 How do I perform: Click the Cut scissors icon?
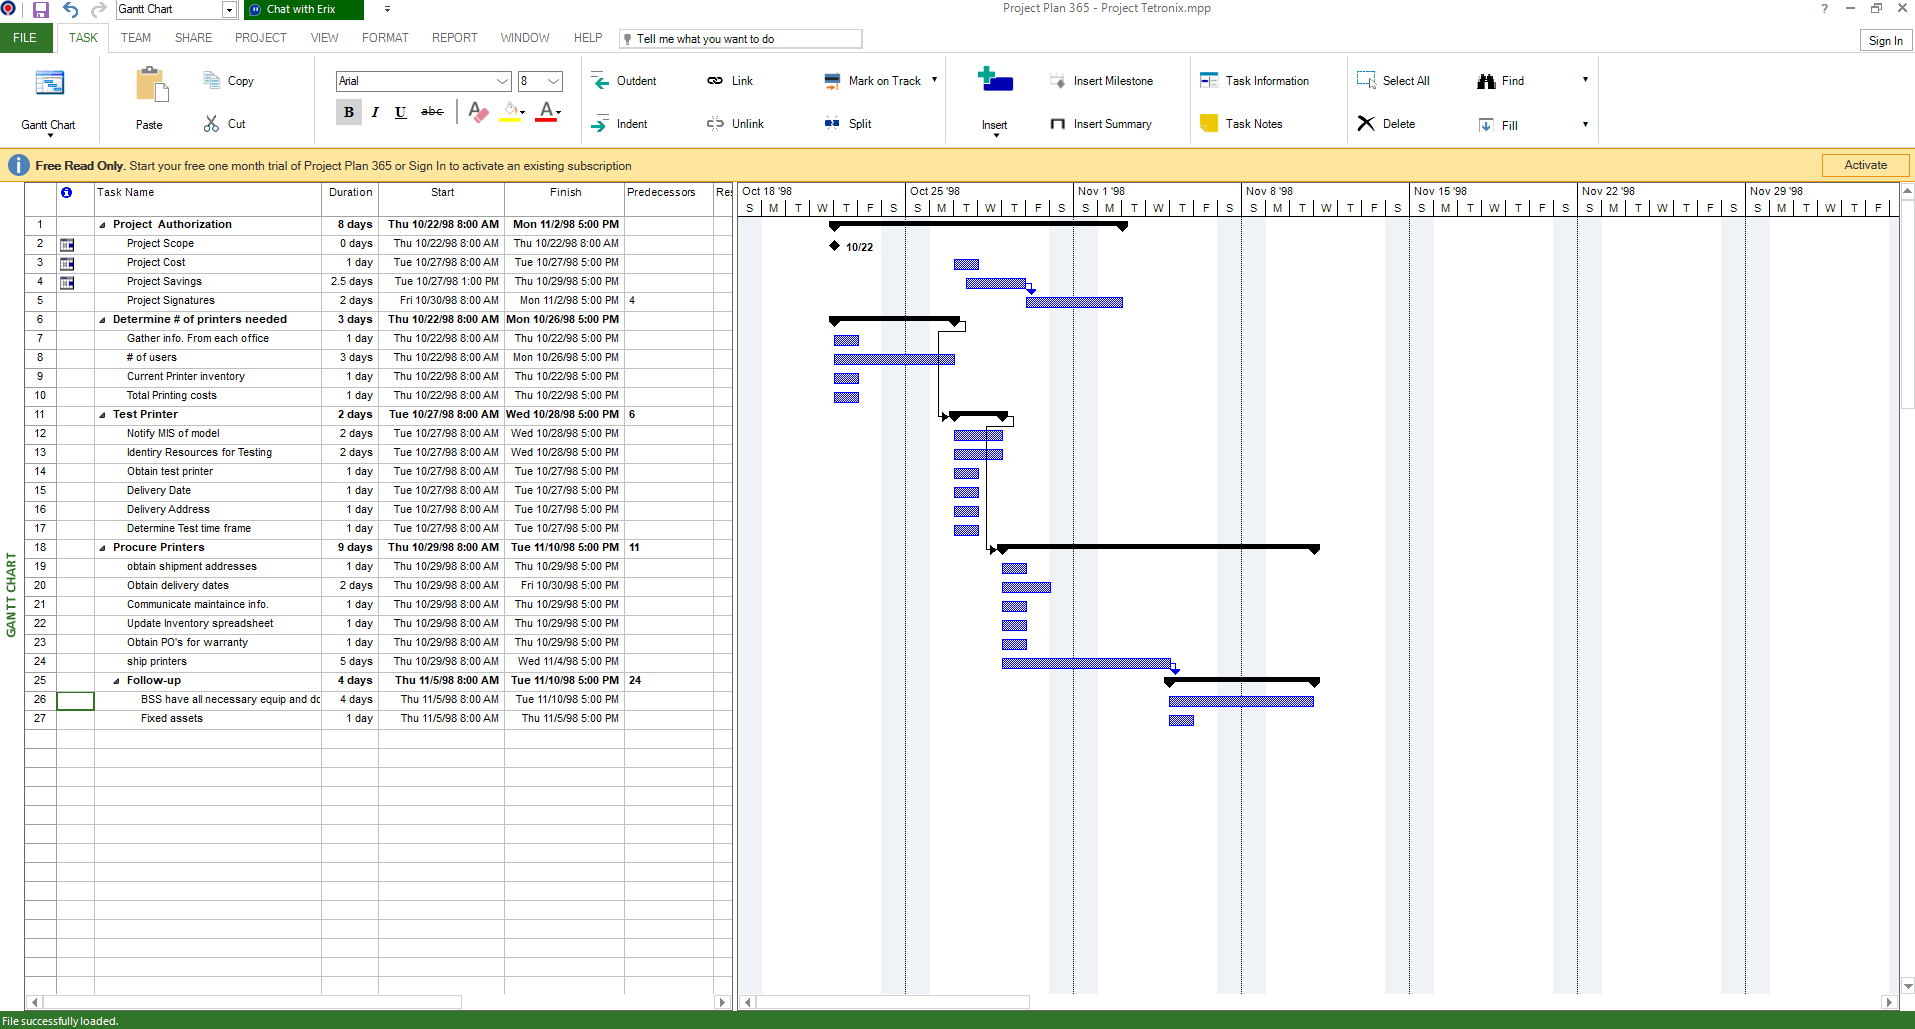click(x=211, y=124)
